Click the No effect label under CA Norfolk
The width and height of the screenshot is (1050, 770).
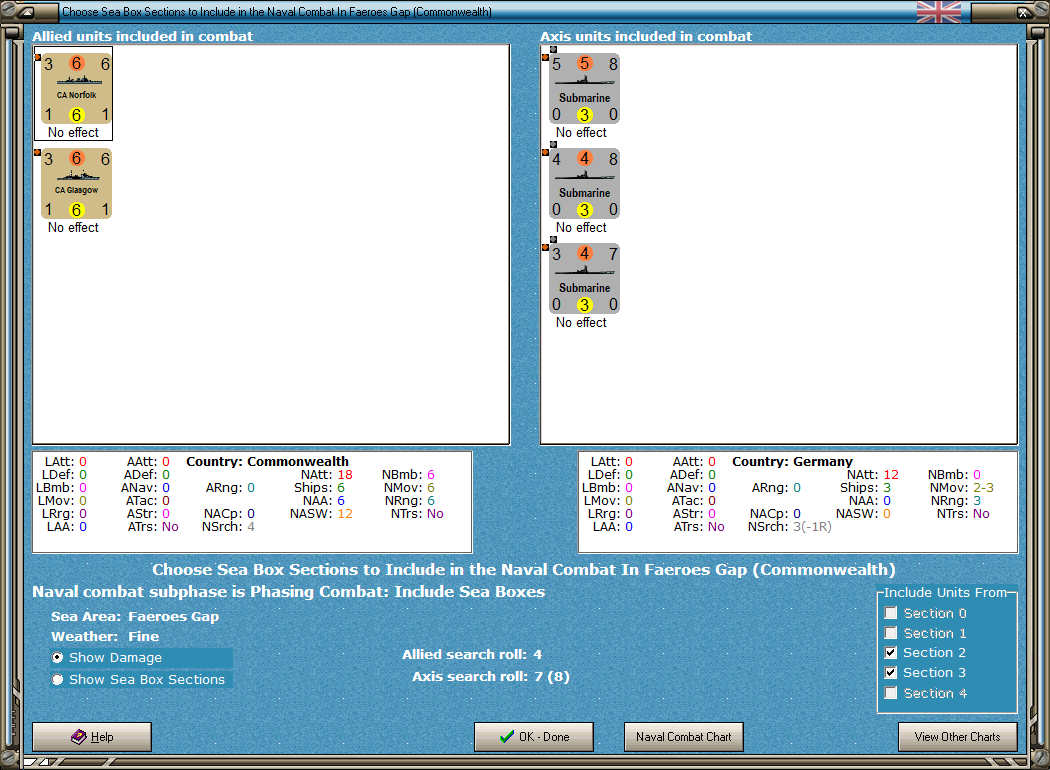(73, 133)
